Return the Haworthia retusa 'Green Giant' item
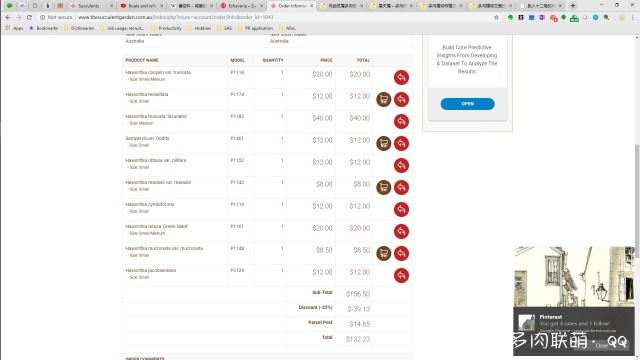Image resolution: width=640 pixels, height=360 pixels. click(x=401, y=231)
